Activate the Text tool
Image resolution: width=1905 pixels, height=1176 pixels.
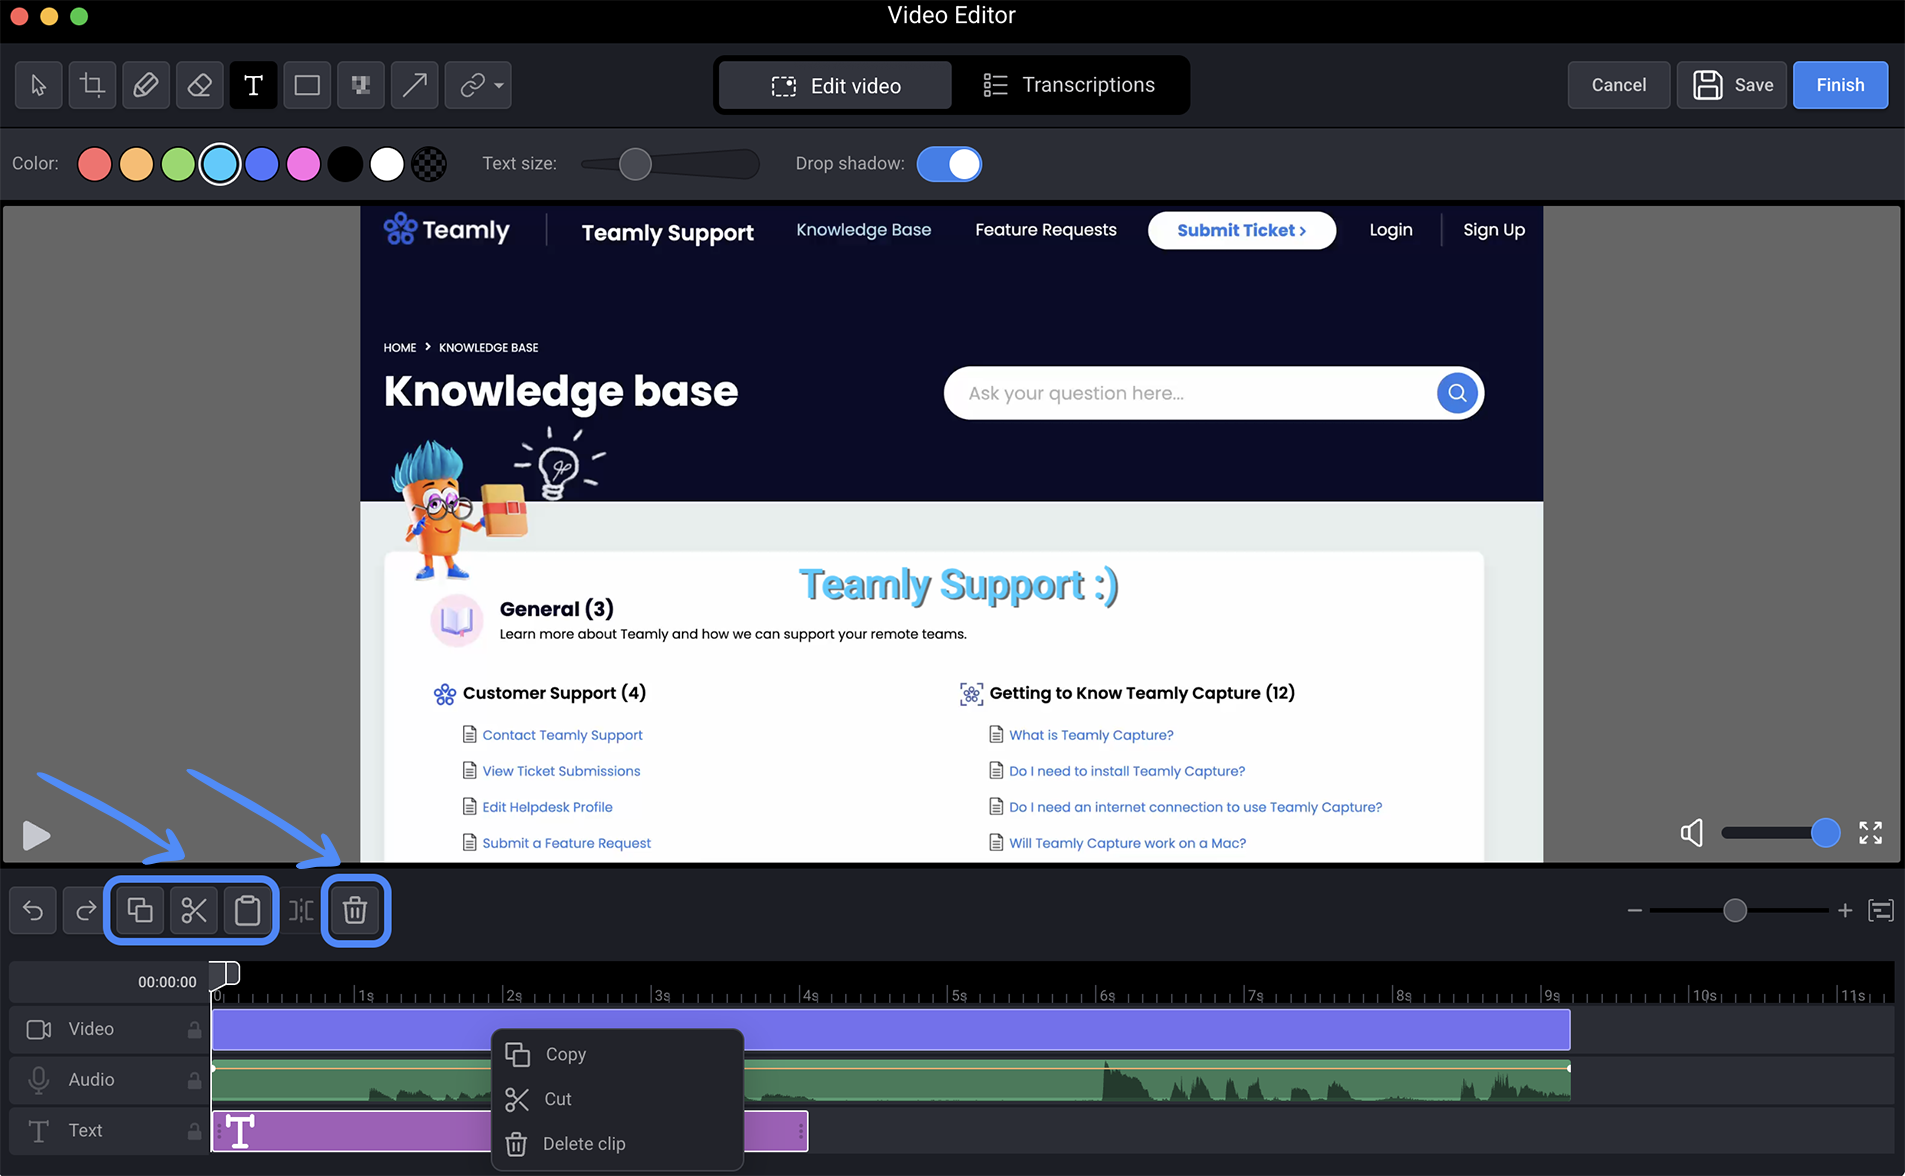[254, 85]
